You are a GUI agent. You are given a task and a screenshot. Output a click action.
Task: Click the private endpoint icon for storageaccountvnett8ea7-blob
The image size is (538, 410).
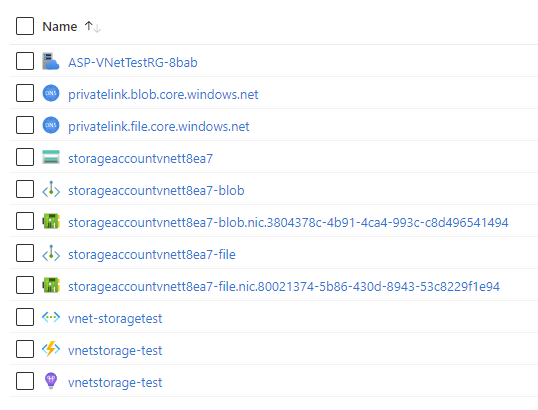(x=51, y=189)
